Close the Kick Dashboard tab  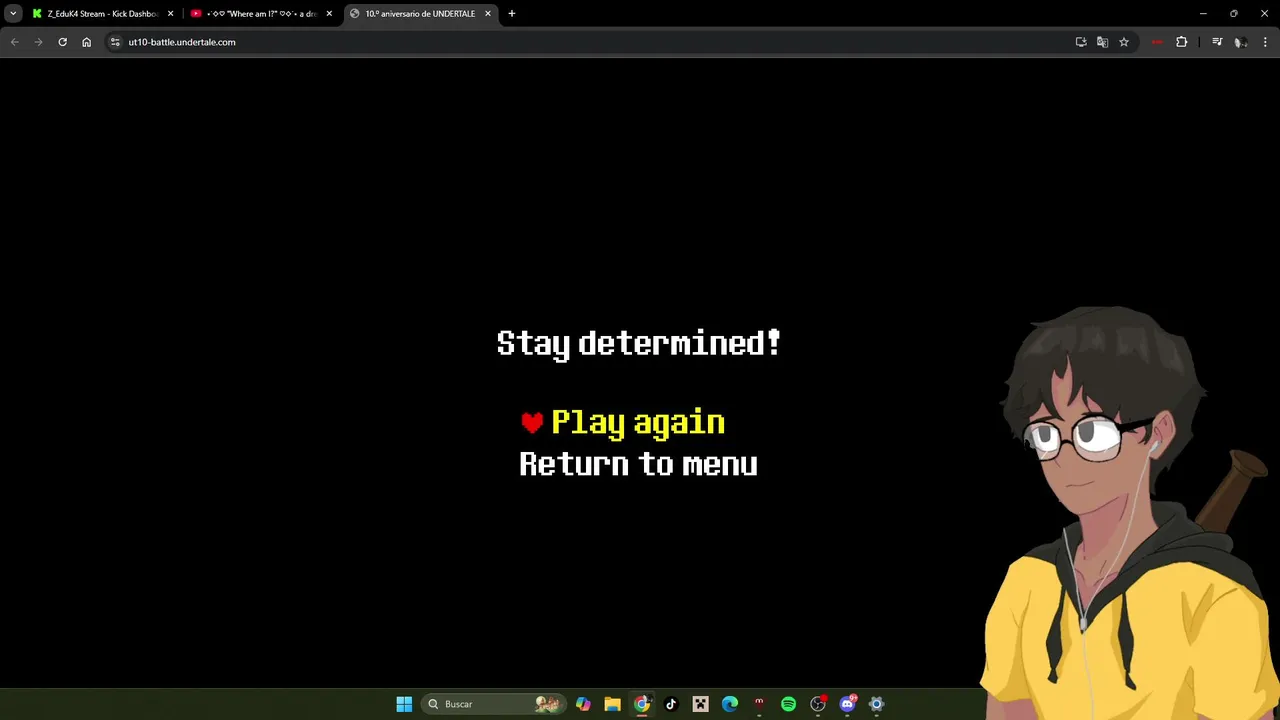tap(170, 14)
